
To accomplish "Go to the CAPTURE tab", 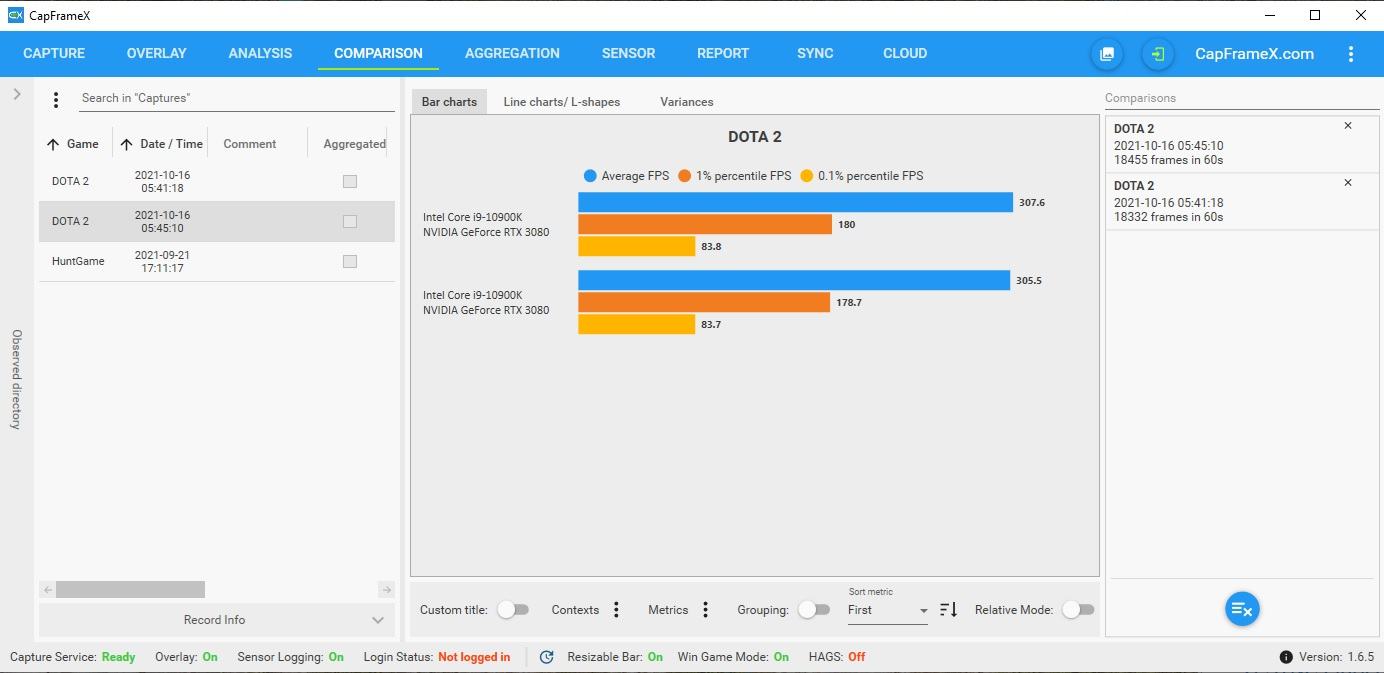I will [x=54, y=54].
